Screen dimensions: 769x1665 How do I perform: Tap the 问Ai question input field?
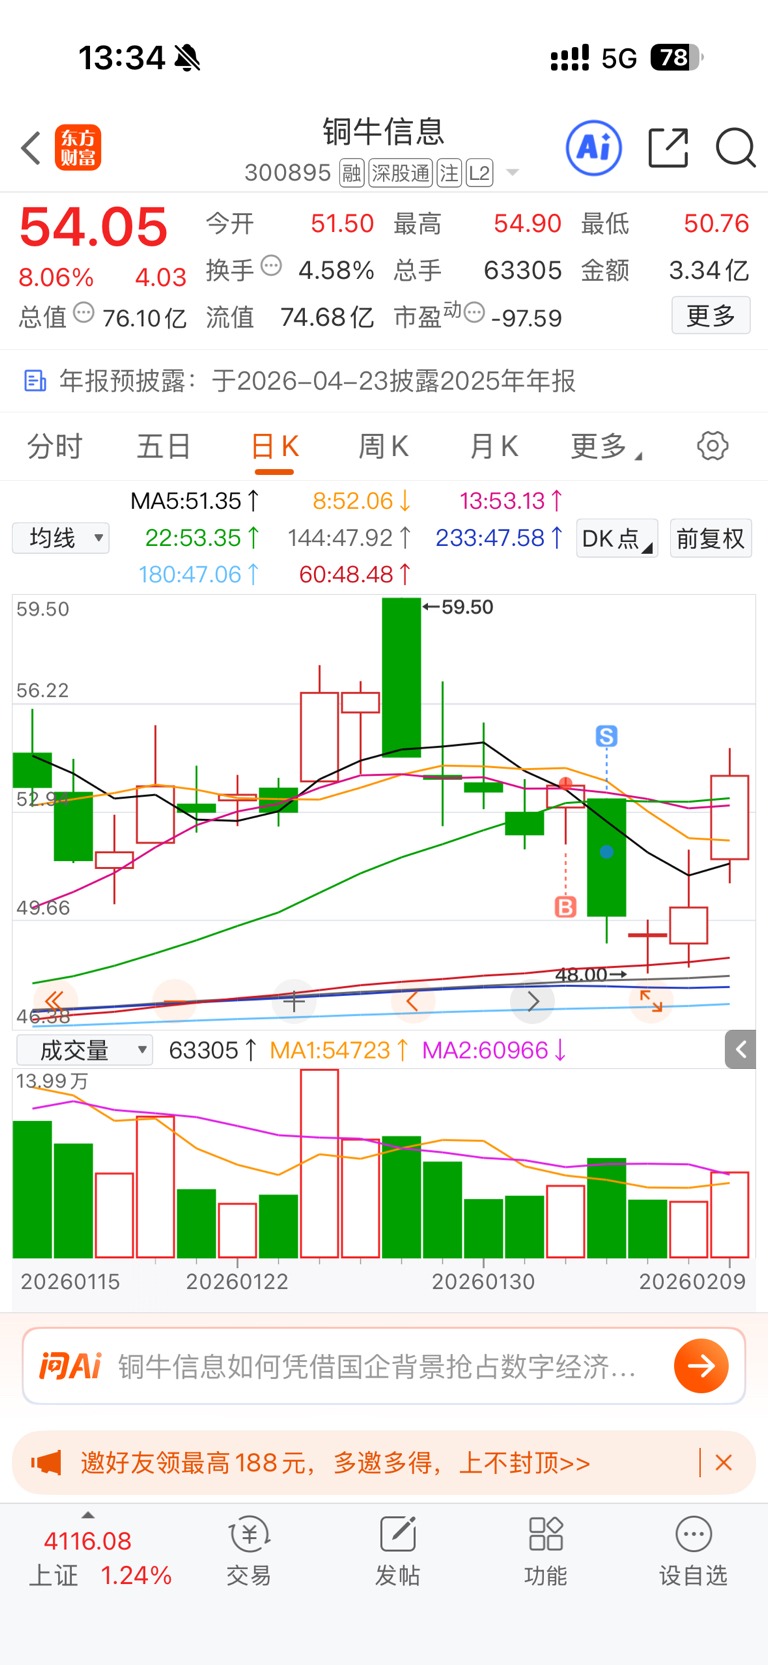pyautogui.click(x=377, y=1366)
